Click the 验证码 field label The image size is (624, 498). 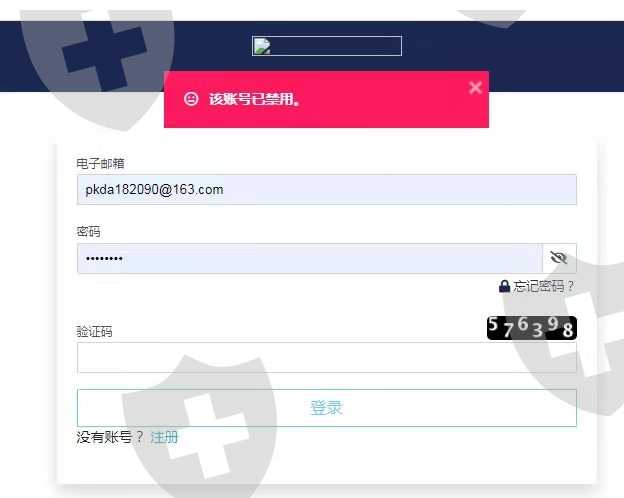click(x=94, y=331)
